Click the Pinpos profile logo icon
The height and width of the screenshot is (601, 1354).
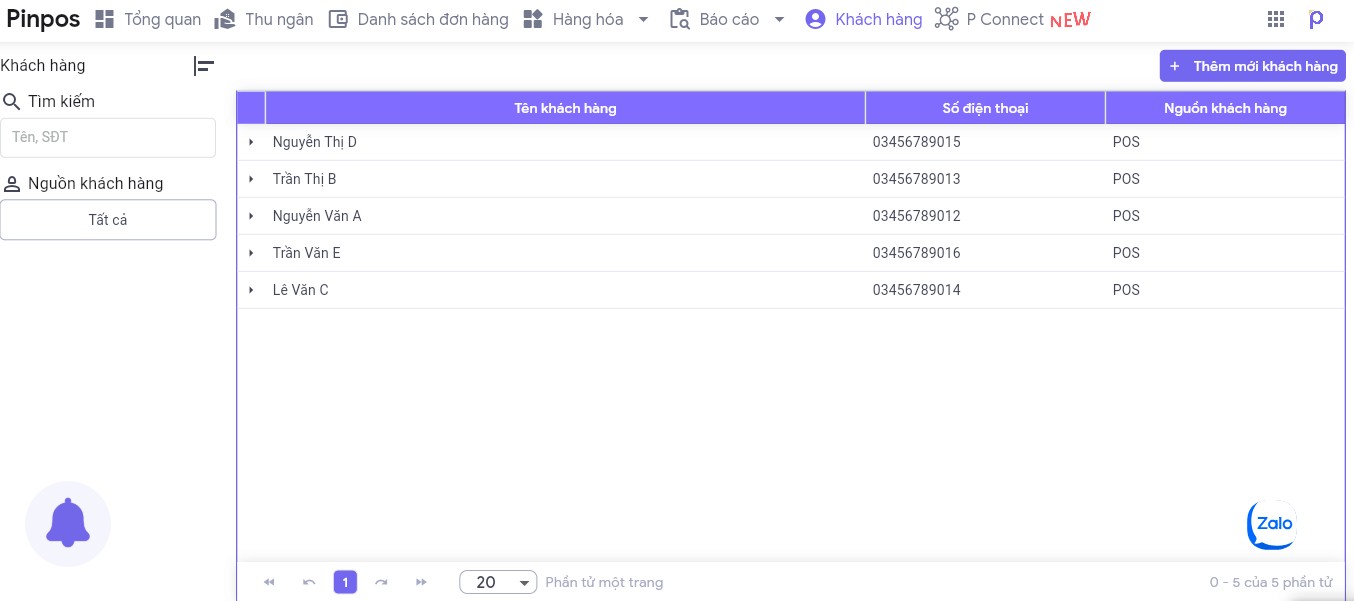pyautogui.click(x=1316, y=19)
